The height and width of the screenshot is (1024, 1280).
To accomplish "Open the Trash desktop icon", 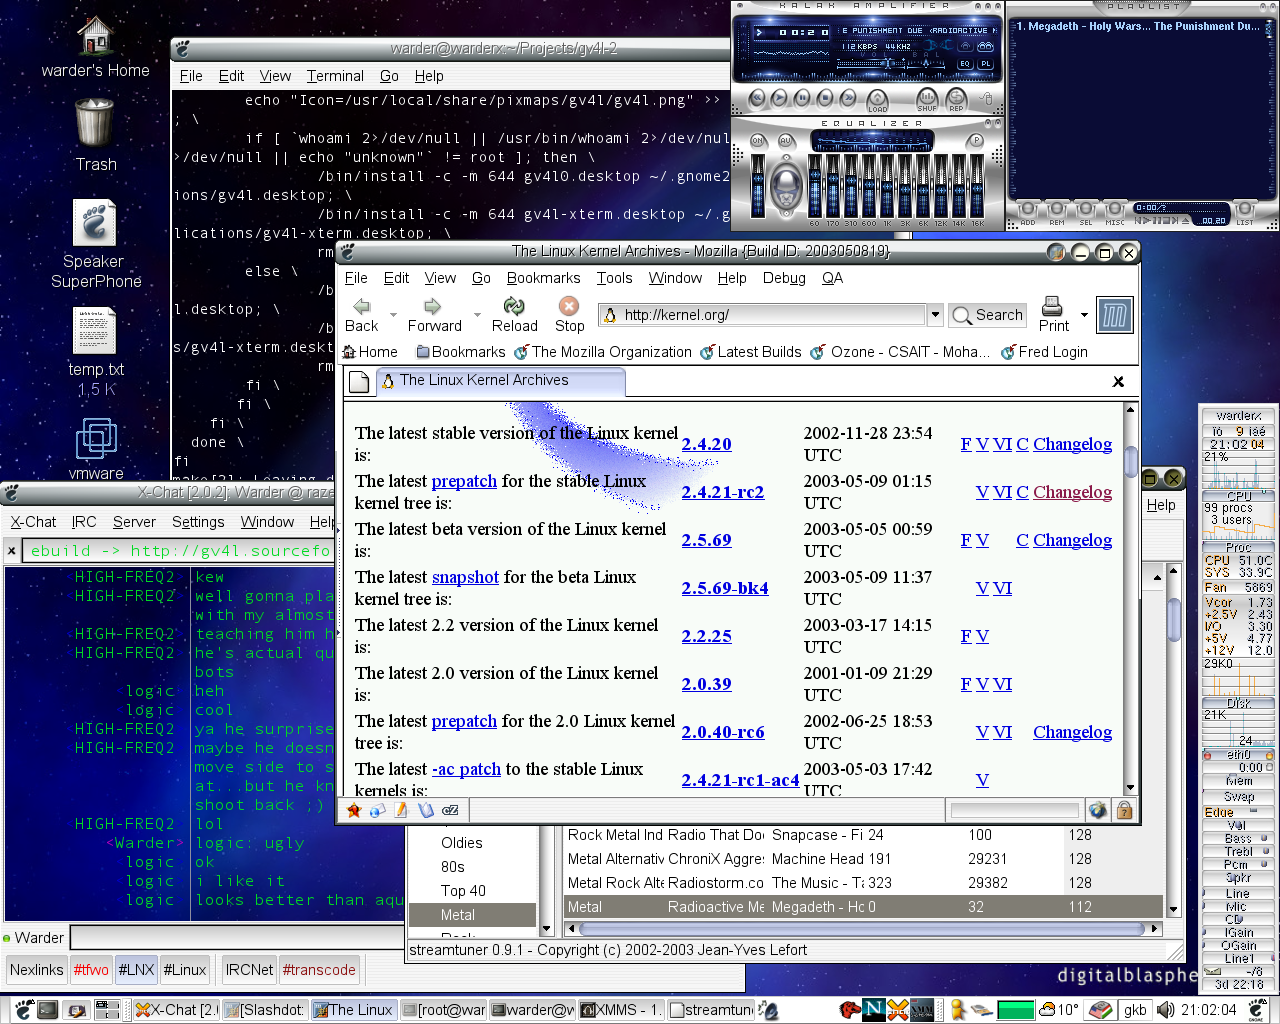I will click(x=95, y=124).
